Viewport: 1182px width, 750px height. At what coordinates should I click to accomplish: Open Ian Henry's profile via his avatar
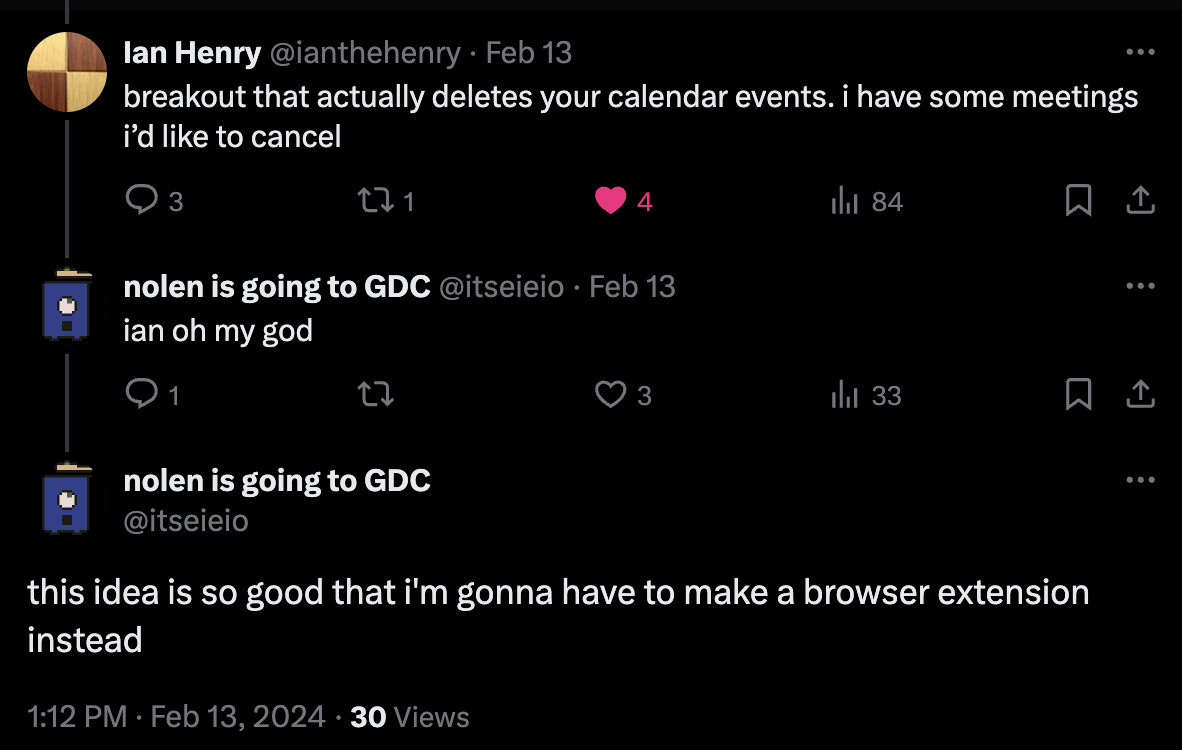(66, 72)
